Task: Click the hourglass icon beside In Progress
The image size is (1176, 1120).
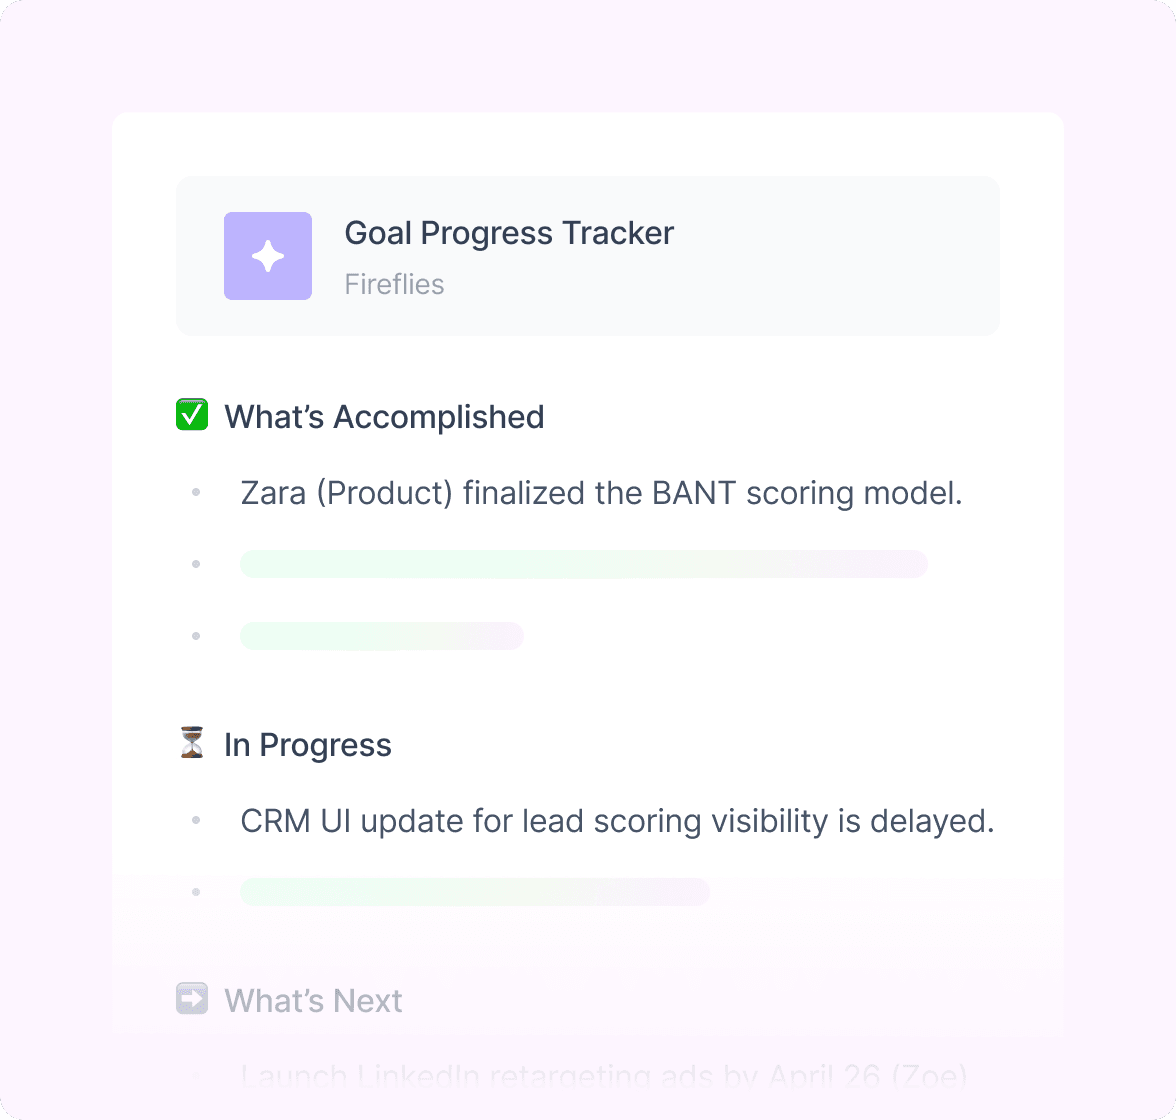Action: click(x=192, y=743)
